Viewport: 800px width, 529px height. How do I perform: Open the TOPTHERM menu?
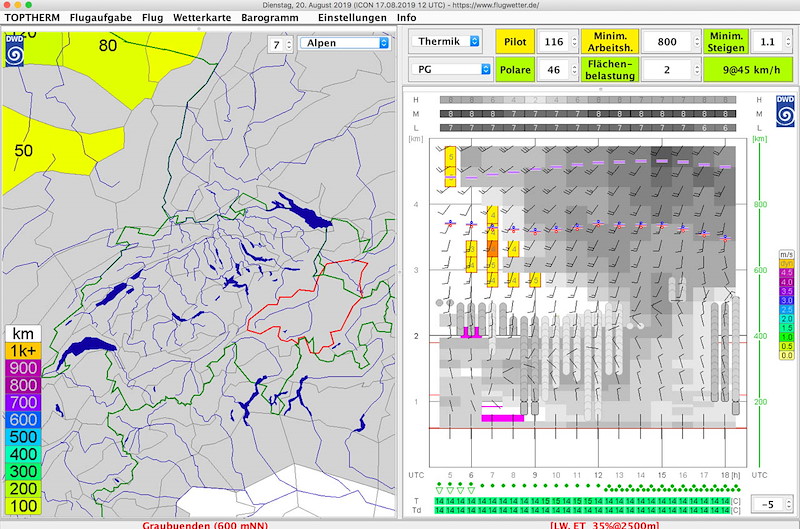point(32,17)
